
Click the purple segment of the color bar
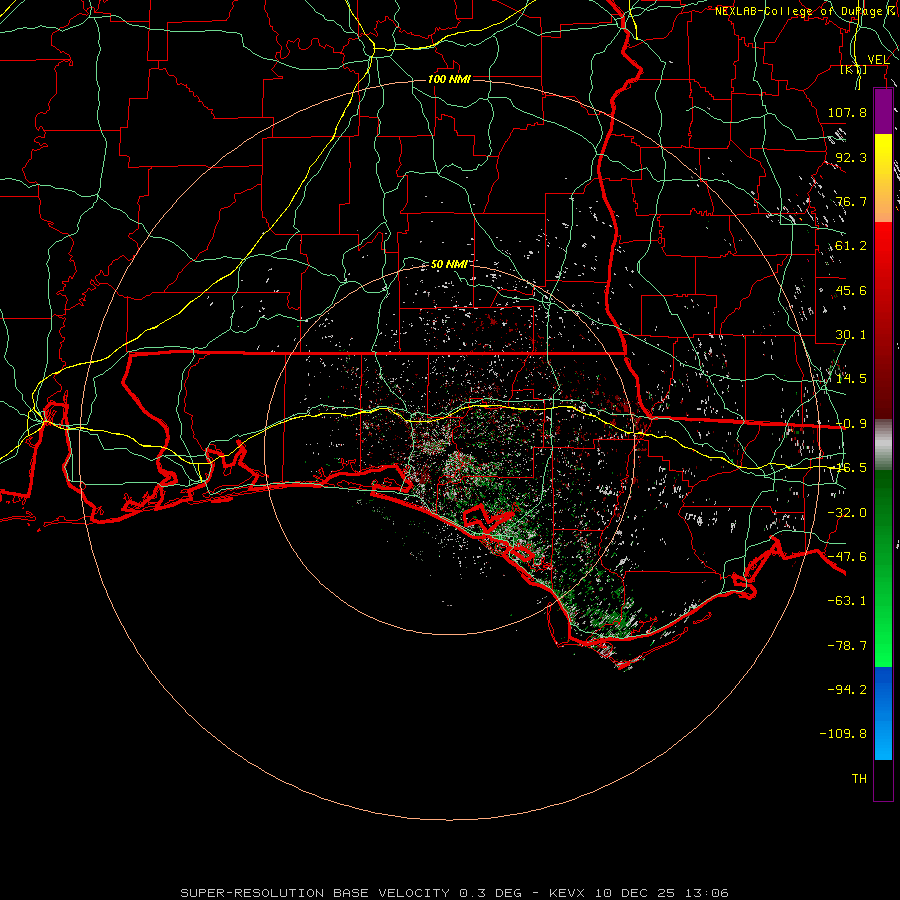[x=883, y=111]
